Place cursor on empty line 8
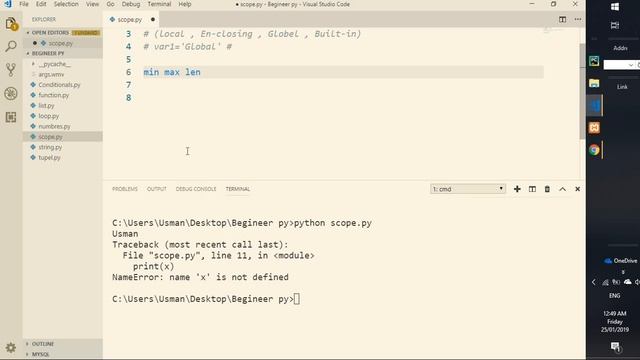 click(x=343, y=98)
